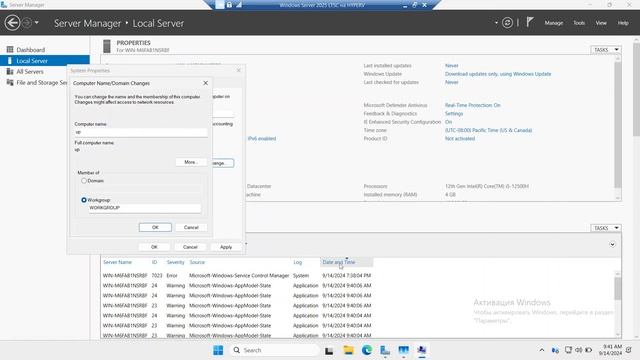Click the All Servers icon
Screen dimensions: 640x360
pos(10,71)
